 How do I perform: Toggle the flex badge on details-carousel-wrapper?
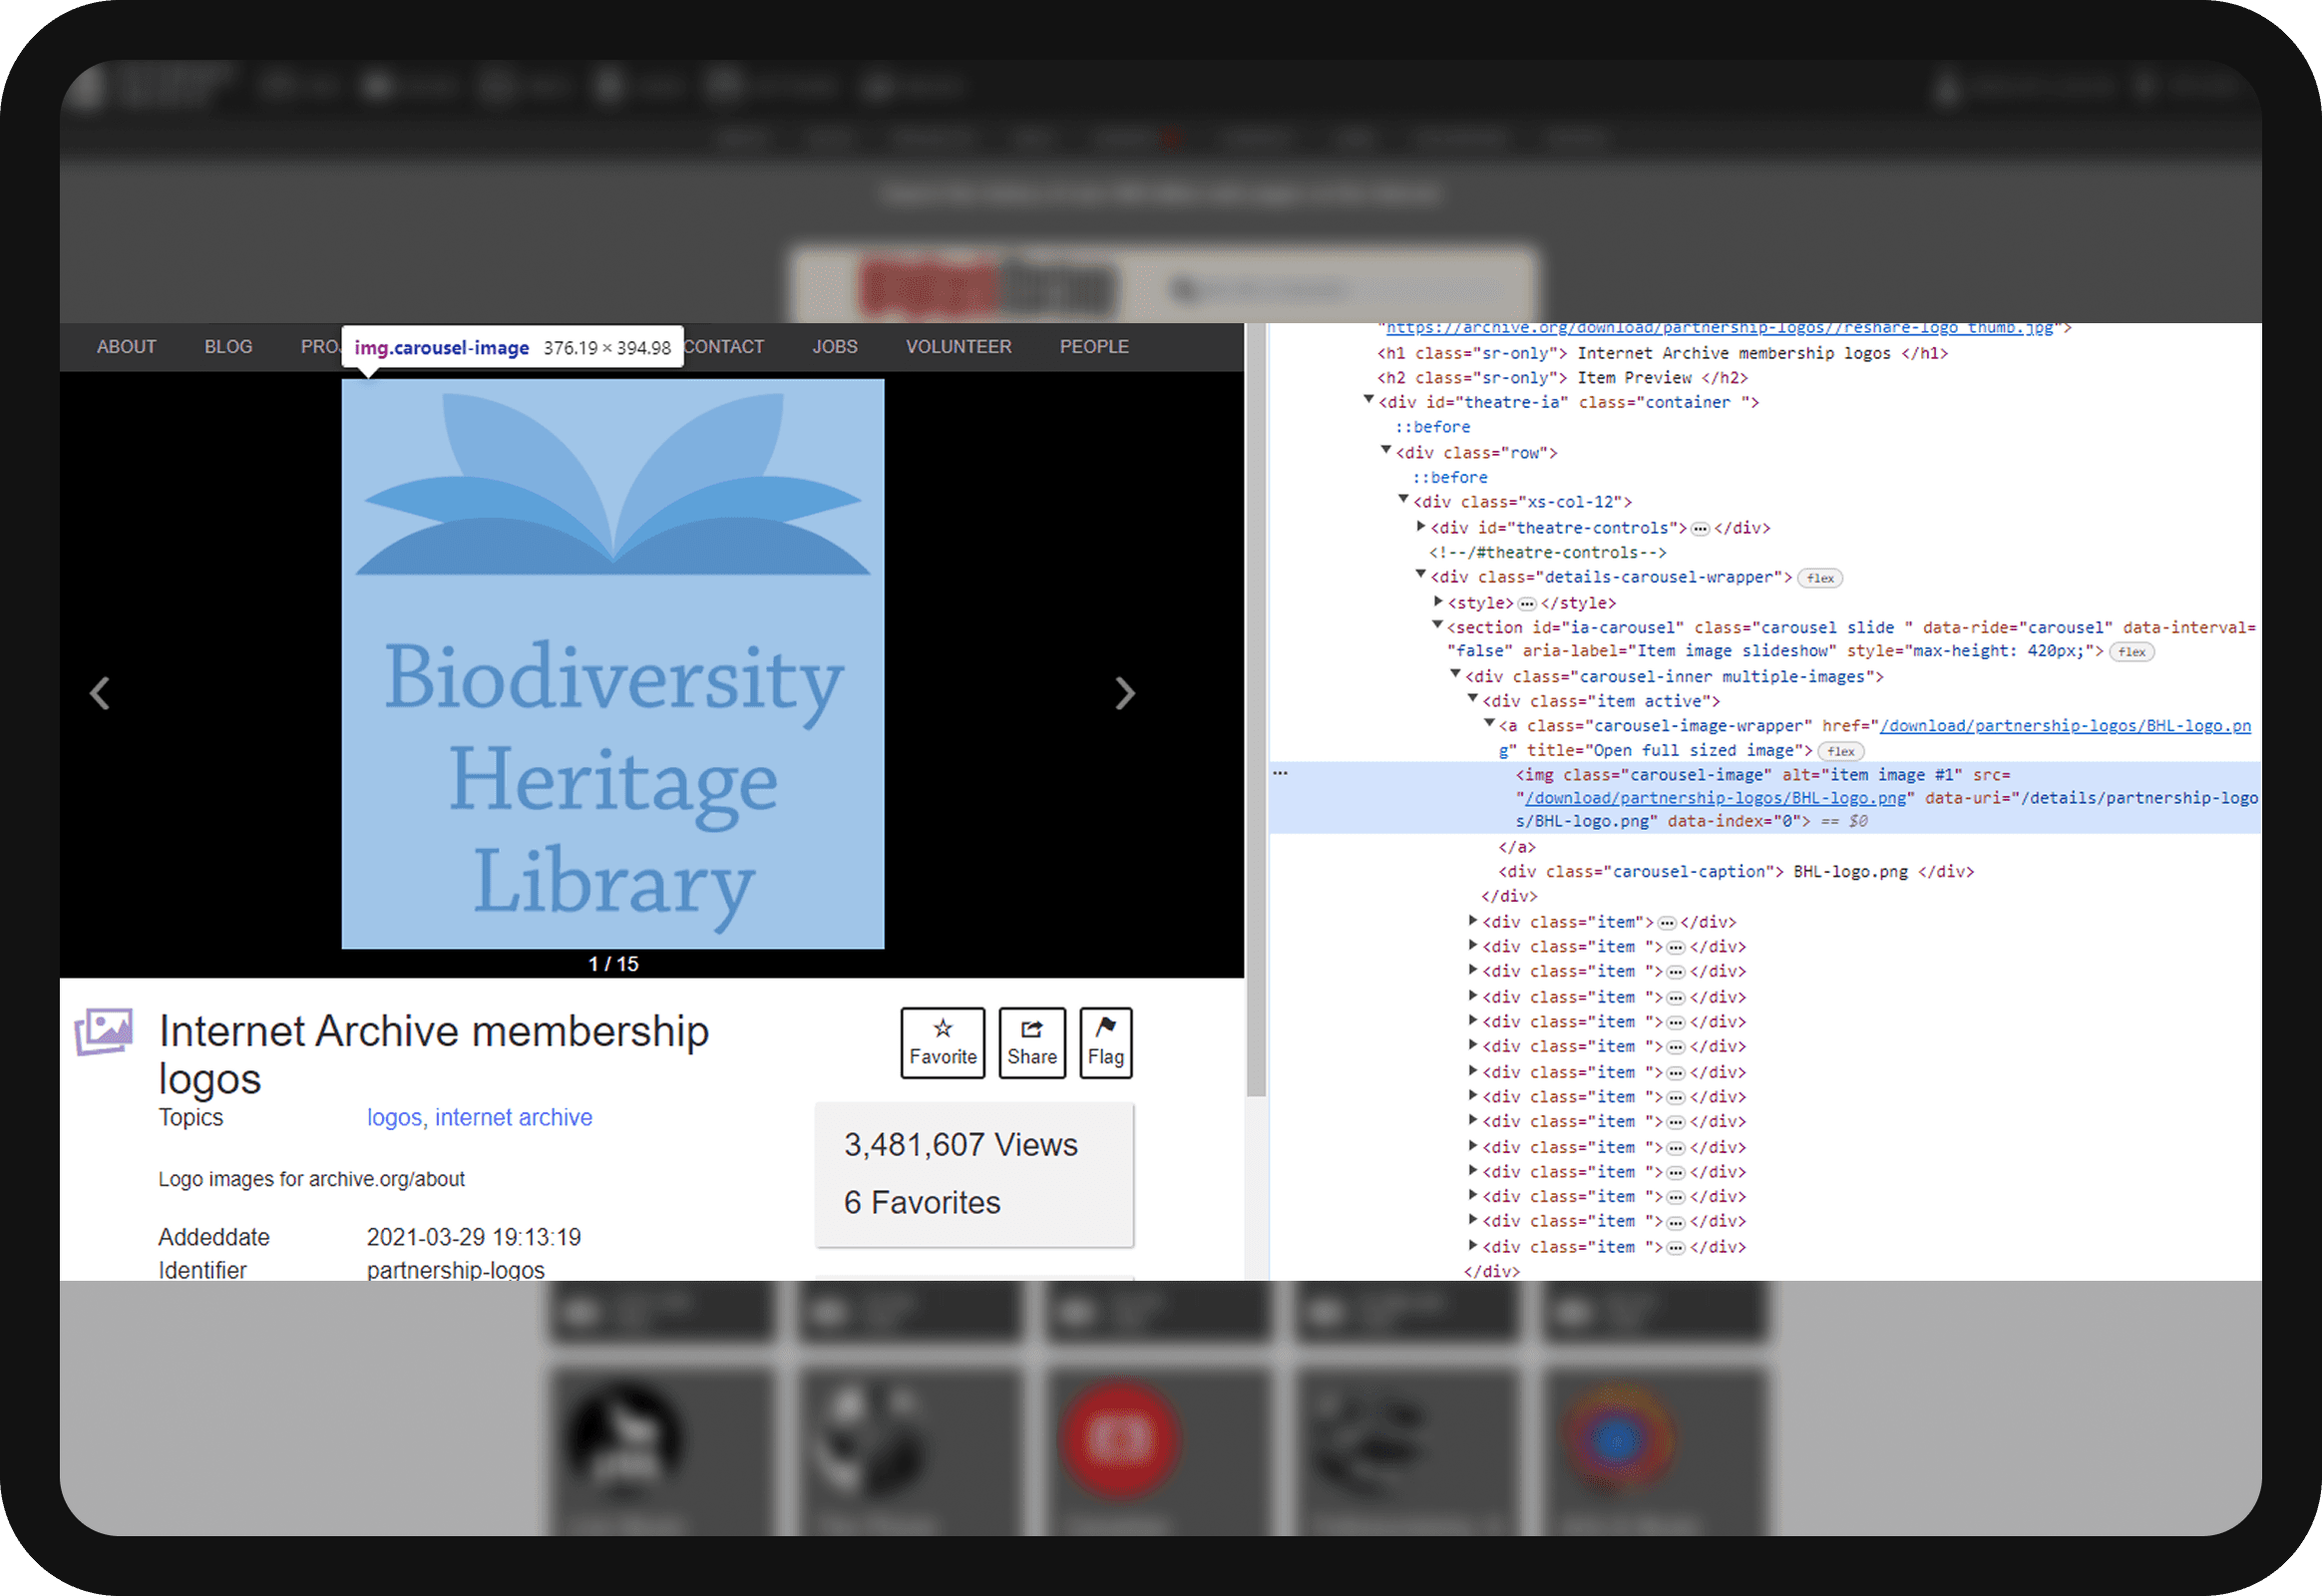(x=1820, y=578)
